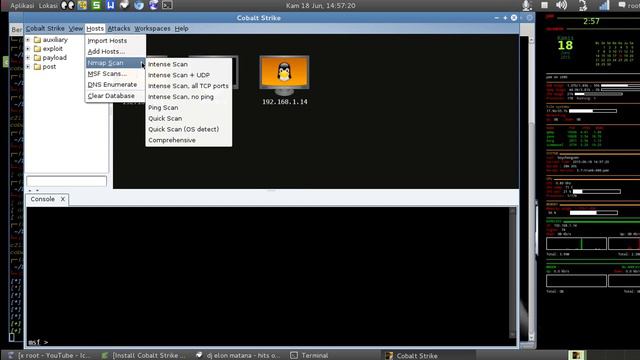Click Cobalt Strike taskbar button
This screenshot has height=360, width=640.
(x=429, y=356)
